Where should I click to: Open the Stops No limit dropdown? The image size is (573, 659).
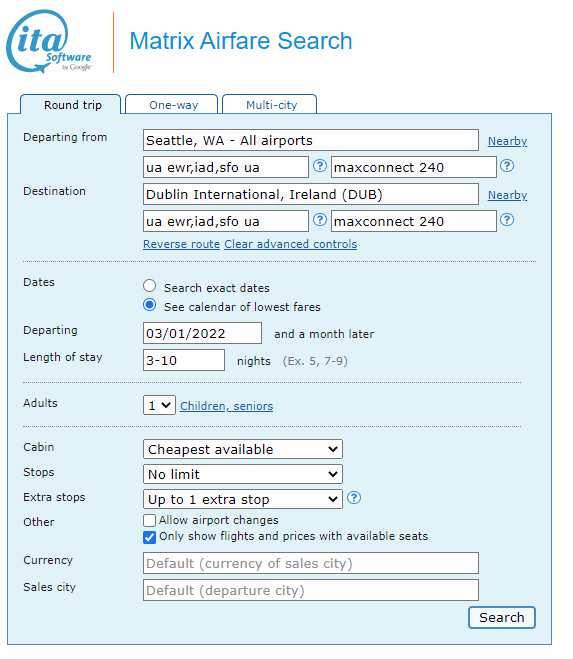[x=243, y=474]
